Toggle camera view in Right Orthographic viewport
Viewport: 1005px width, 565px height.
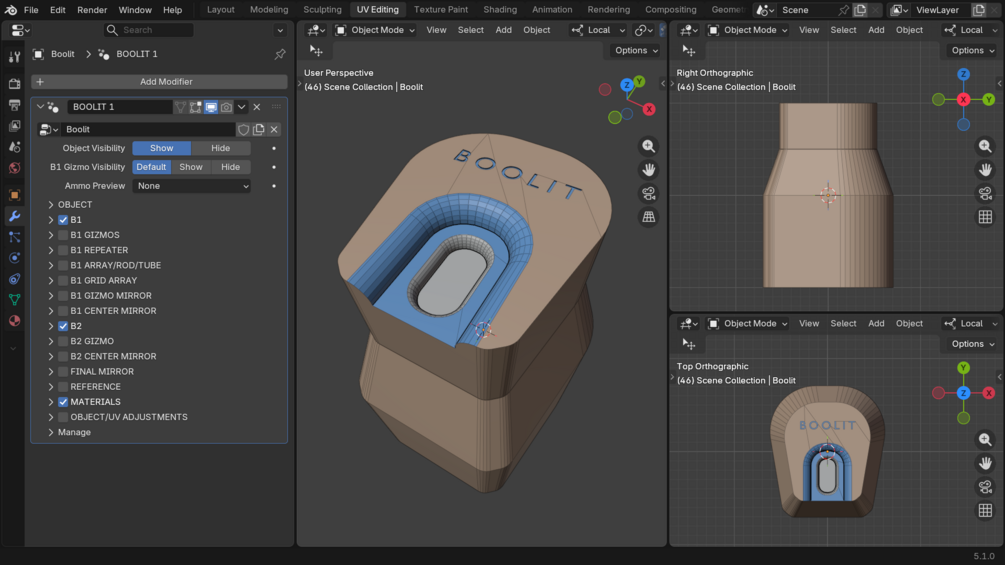(985, 193)
